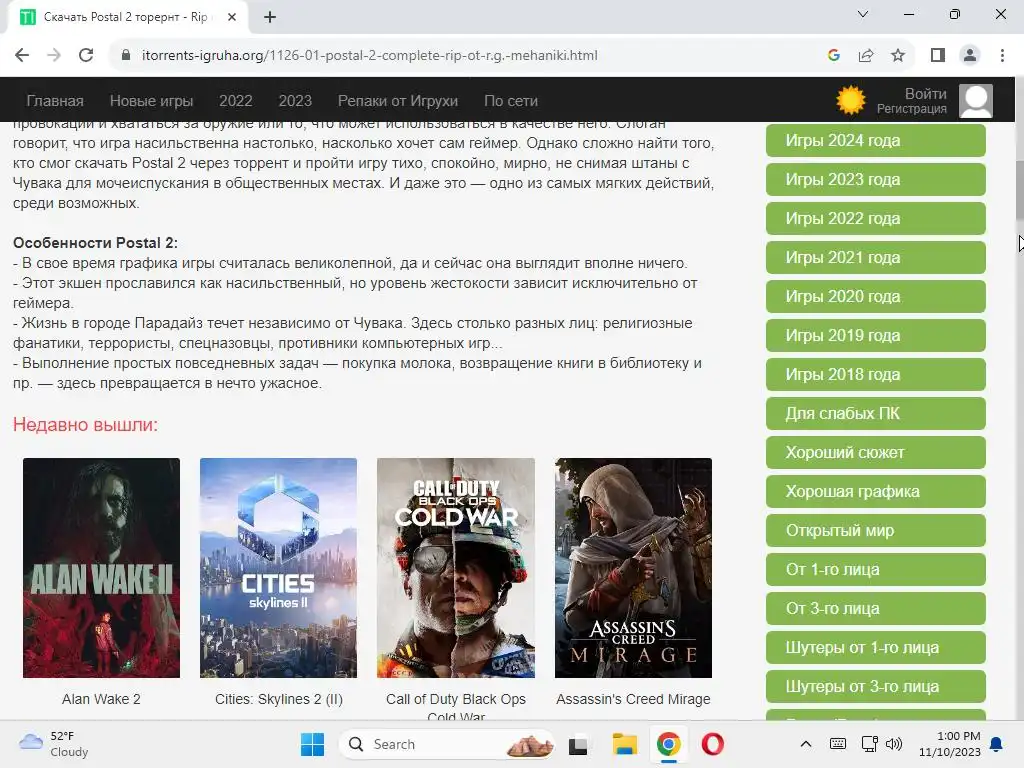1024x768 pixels.
Task: Open a new tab with the plus button
Action: [x=270, y=17]
